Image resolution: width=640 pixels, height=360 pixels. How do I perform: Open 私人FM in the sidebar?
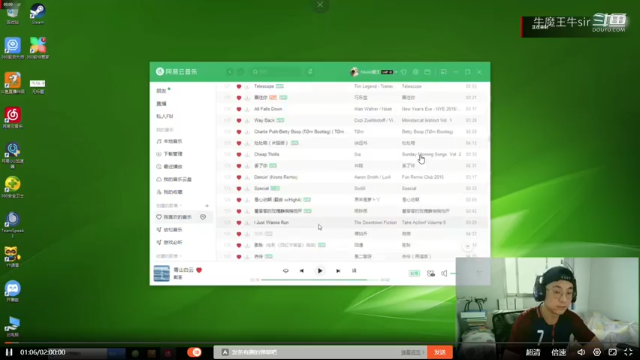pos(165,116)
